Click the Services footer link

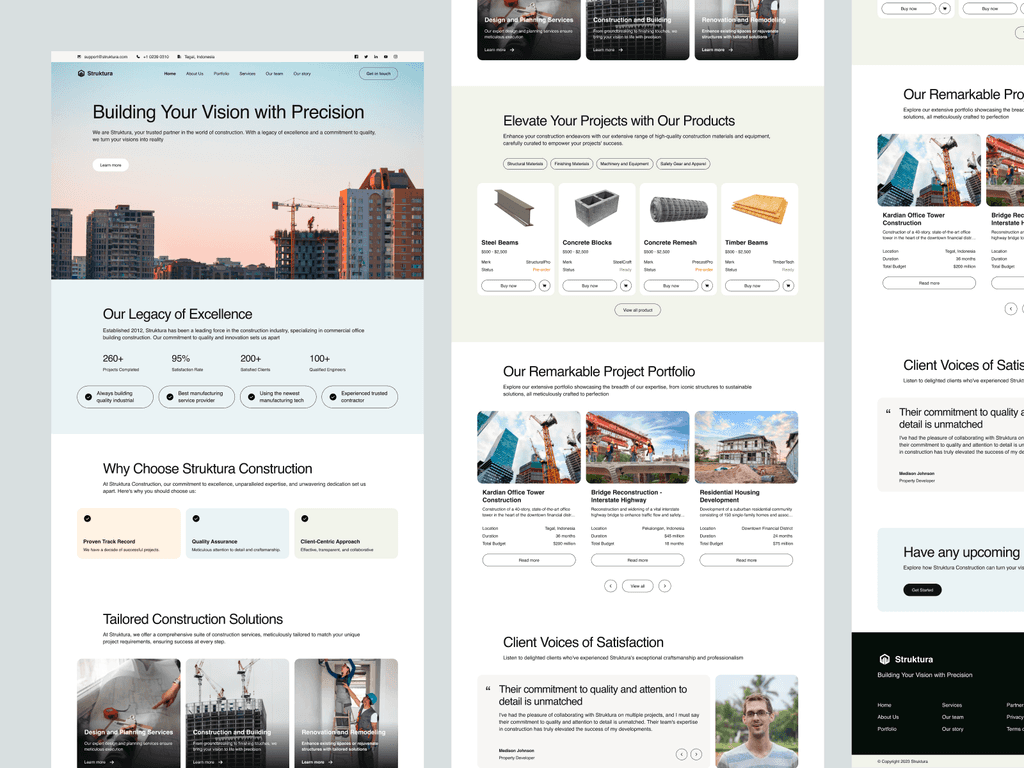pyautogui.click(x=952, y=705)
